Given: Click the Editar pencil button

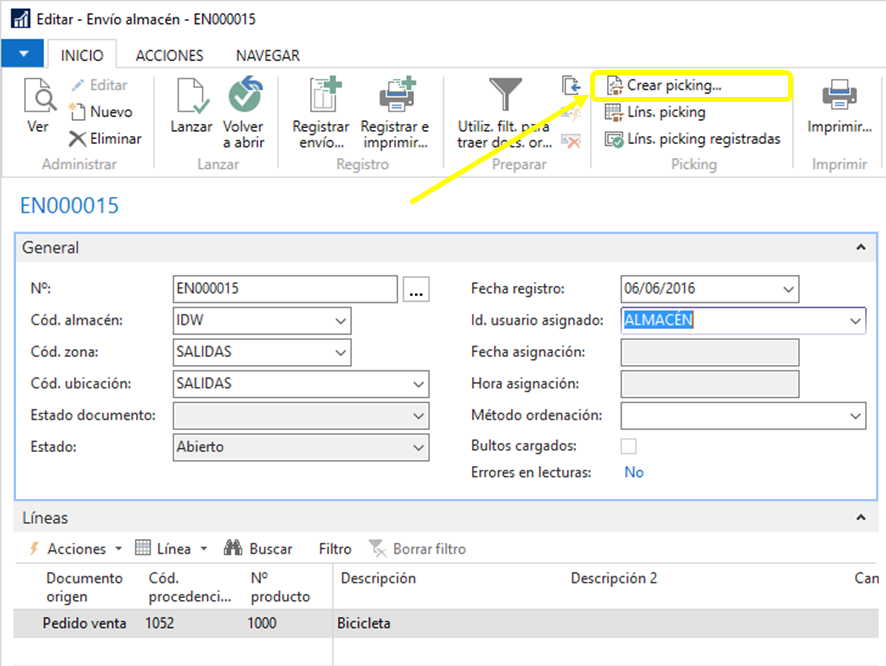Looking at the screenshot, I should pyautogui.click(x=99, y=85).
